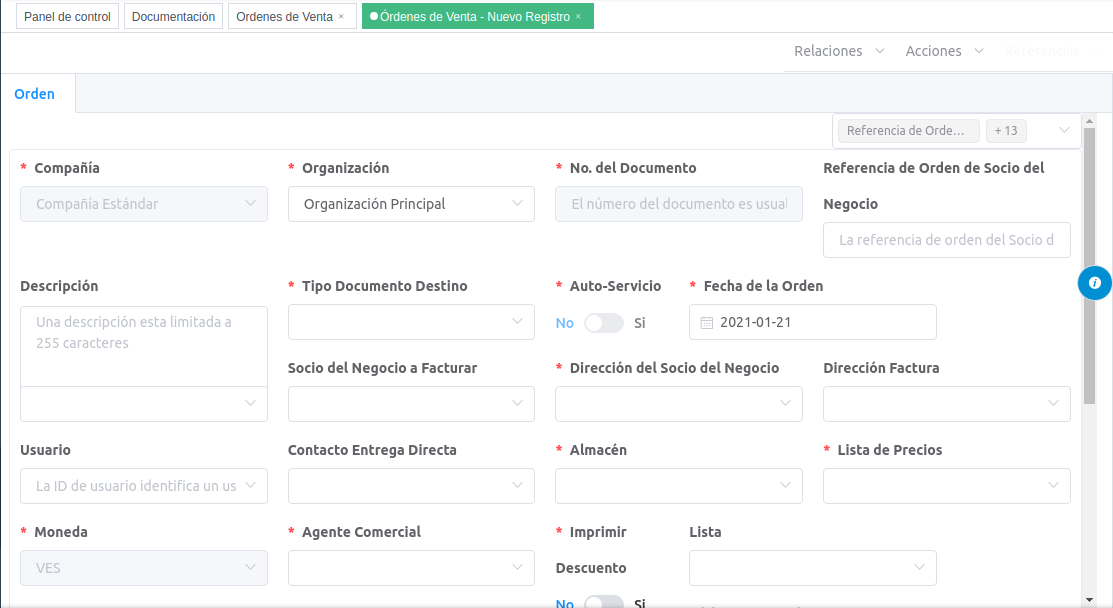1113x608 pixels.
Task: Click the Descripción text area
Action: pos(143,345)
